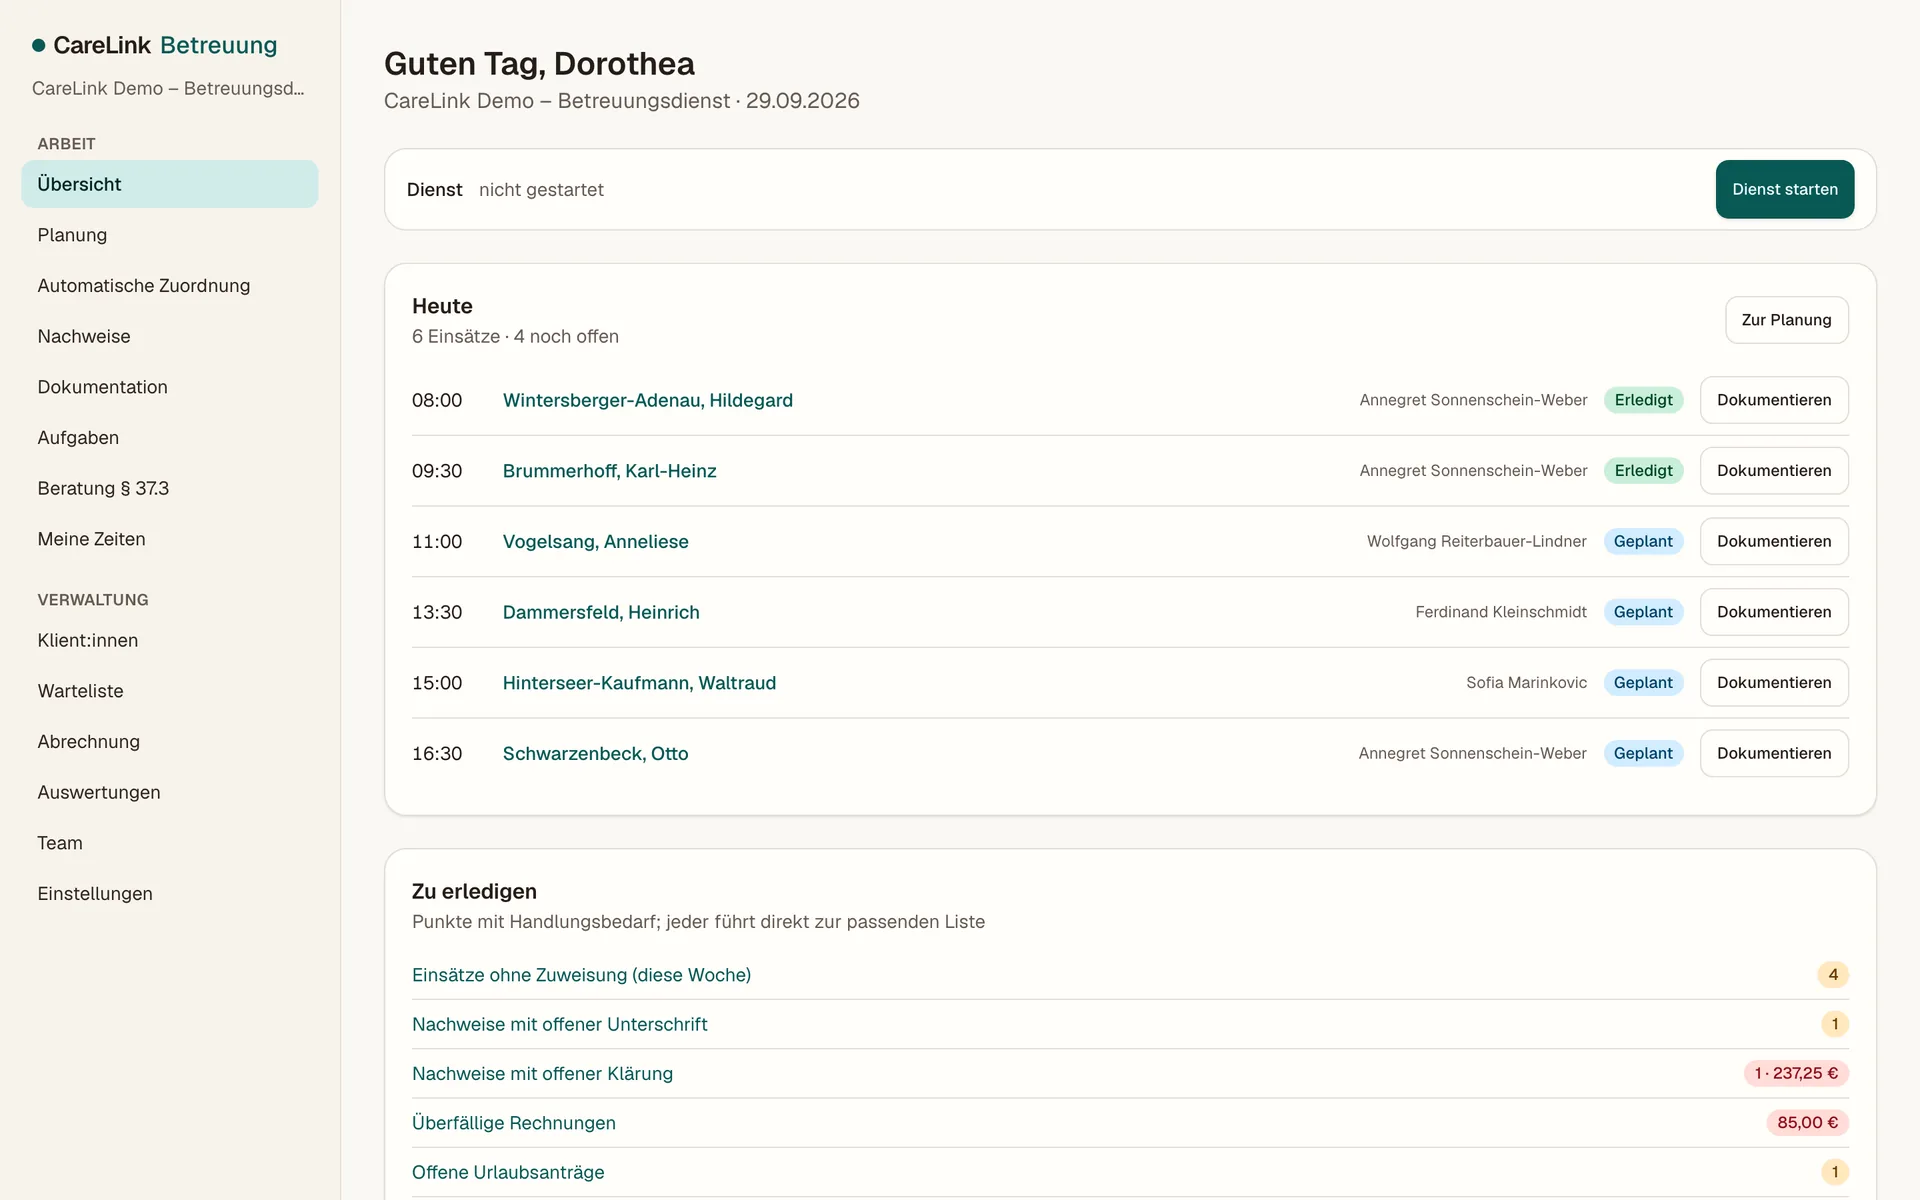Click Dokumentieren for Brummerhoff visit
This screenshot has width=1920, height=1200.
[x=1774, y=471]
